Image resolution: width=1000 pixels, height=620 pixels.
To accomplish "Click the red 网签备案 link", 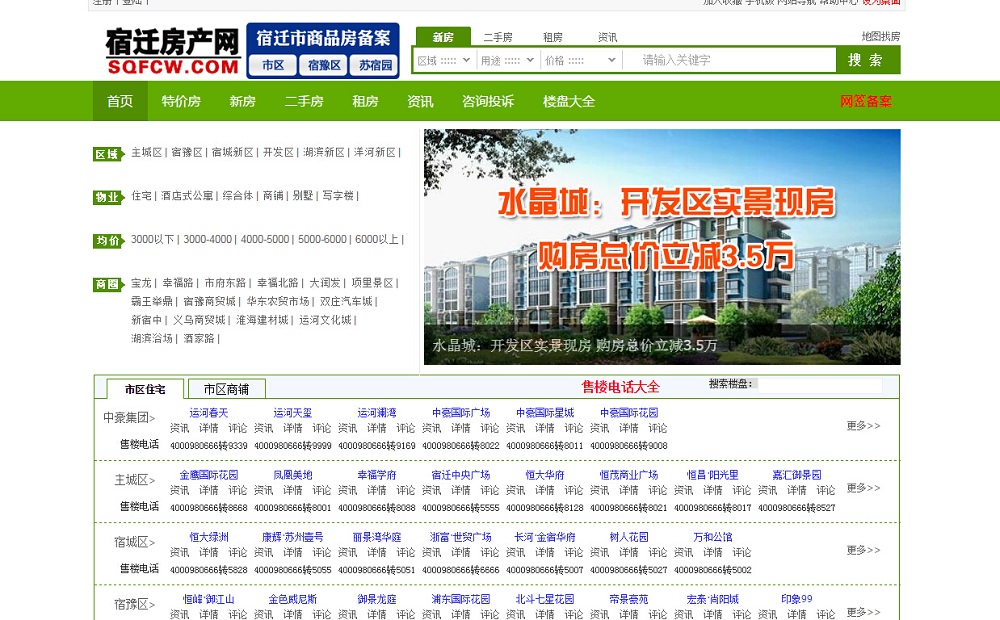I will (x=866, y=101).
